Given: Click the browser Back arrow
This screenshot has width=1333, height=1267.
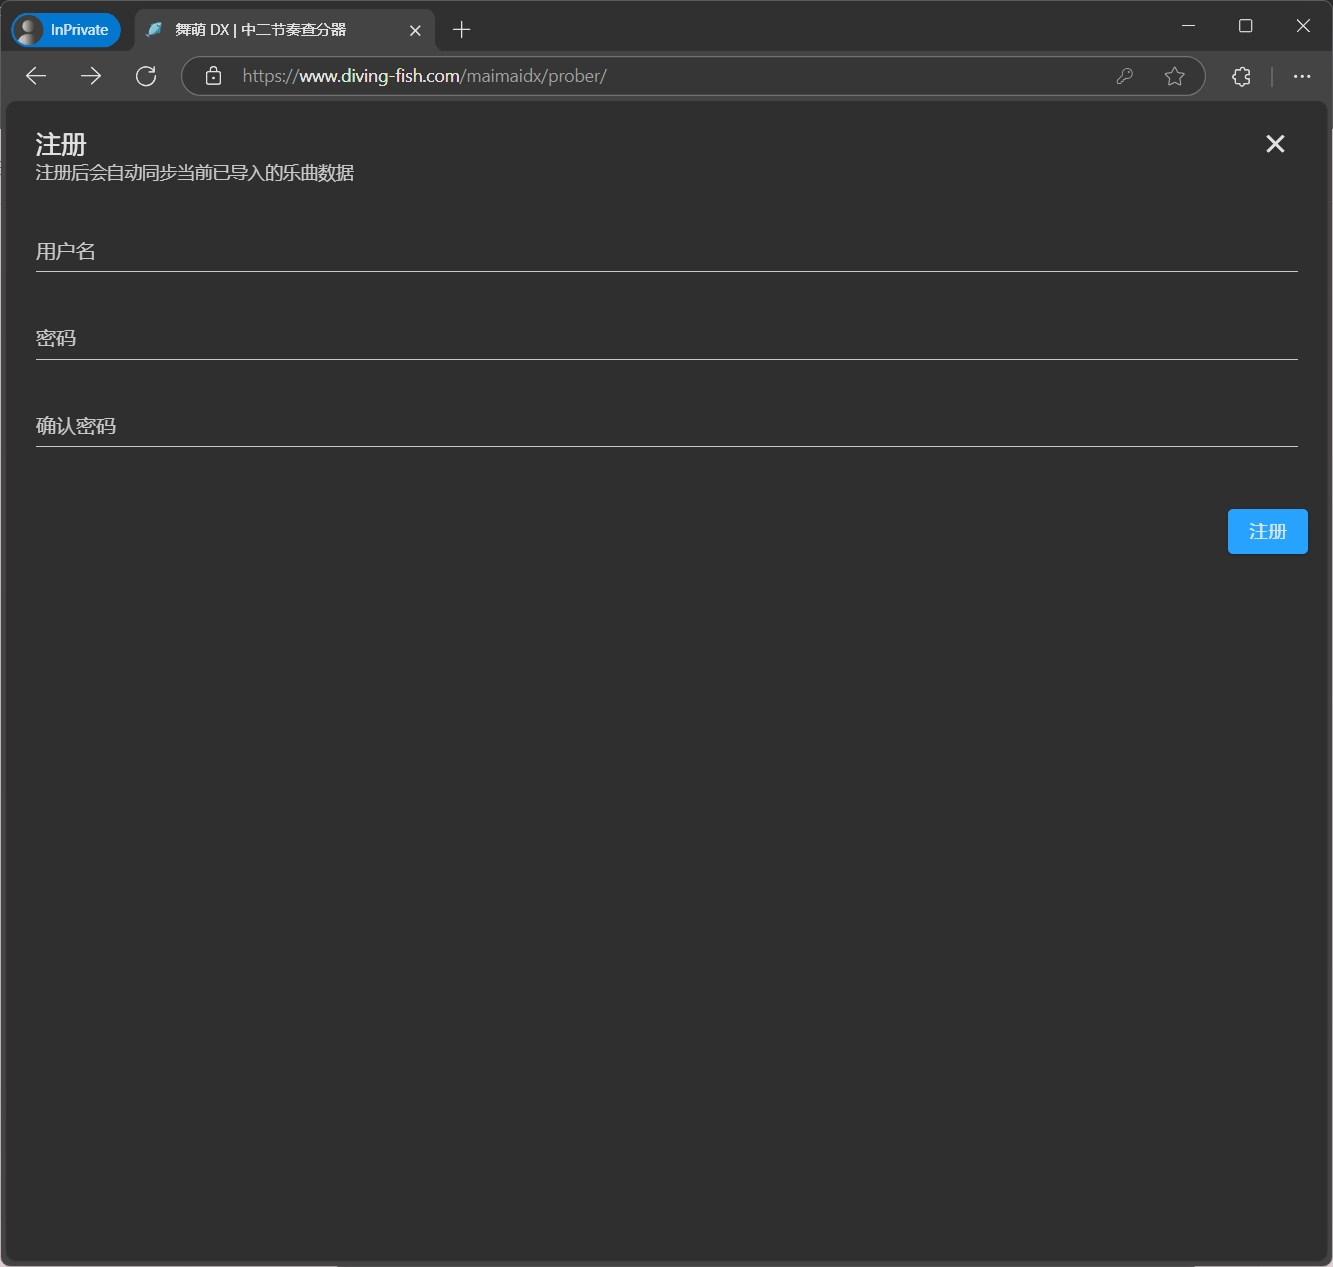Looking at the screenshot, I should pos(36,76).
